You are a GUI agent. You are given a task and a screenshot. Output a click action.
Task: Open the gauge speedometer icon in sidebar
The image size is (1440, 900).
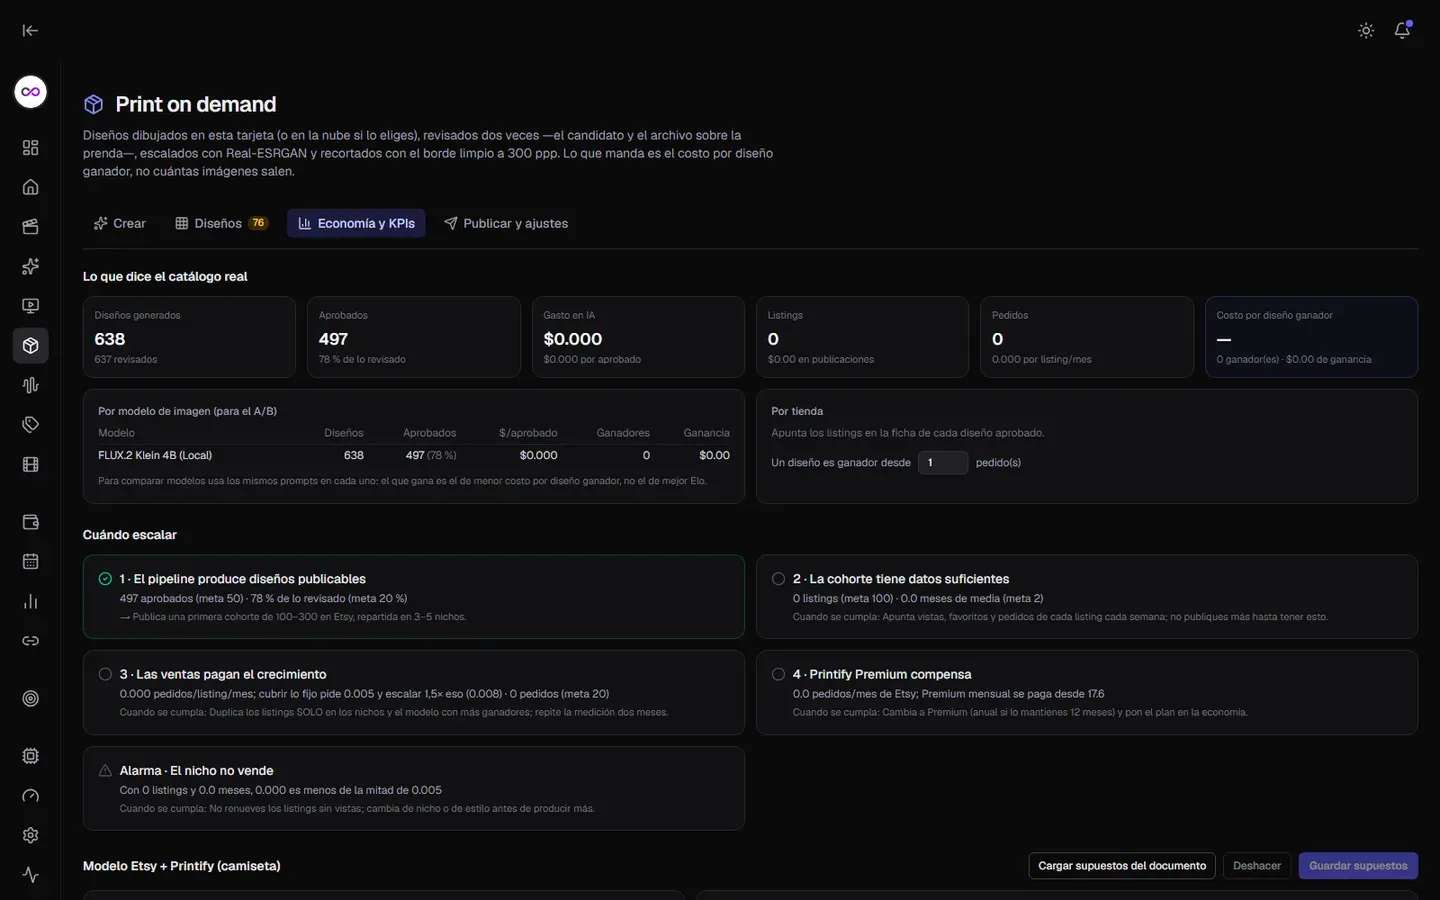(x=31, y=796)
